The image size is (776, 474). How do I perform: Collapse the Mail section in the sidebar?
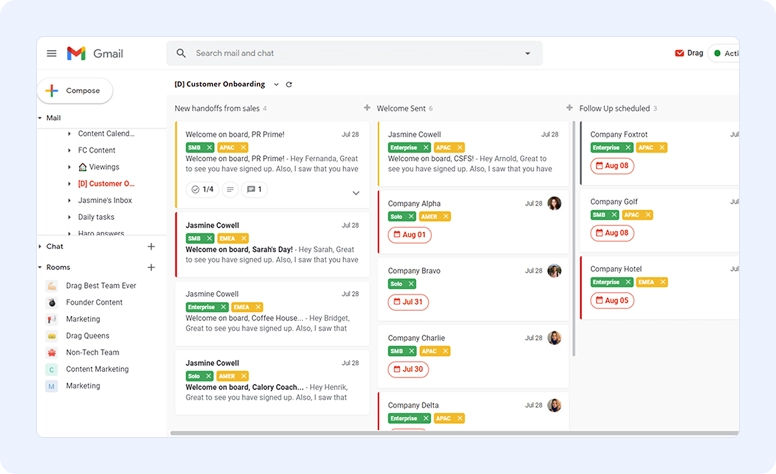pos(41,118)
